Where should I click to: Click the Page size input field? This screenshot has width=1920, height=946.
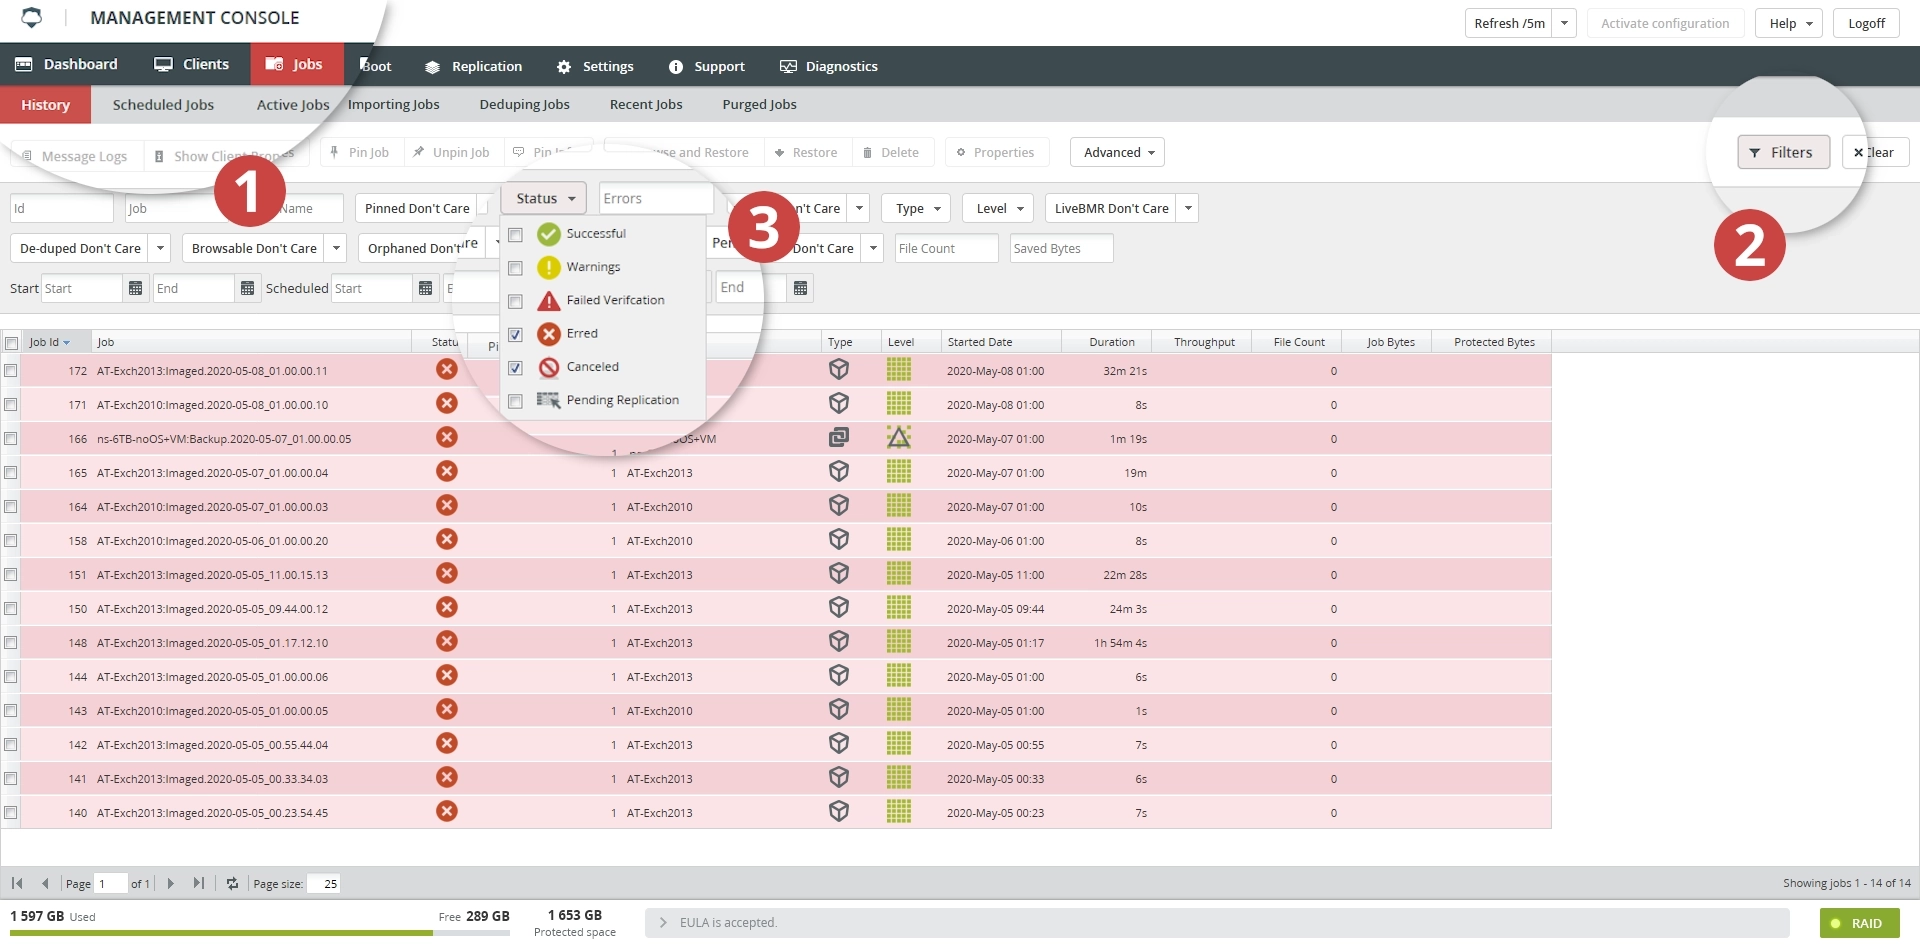point(324,883)
